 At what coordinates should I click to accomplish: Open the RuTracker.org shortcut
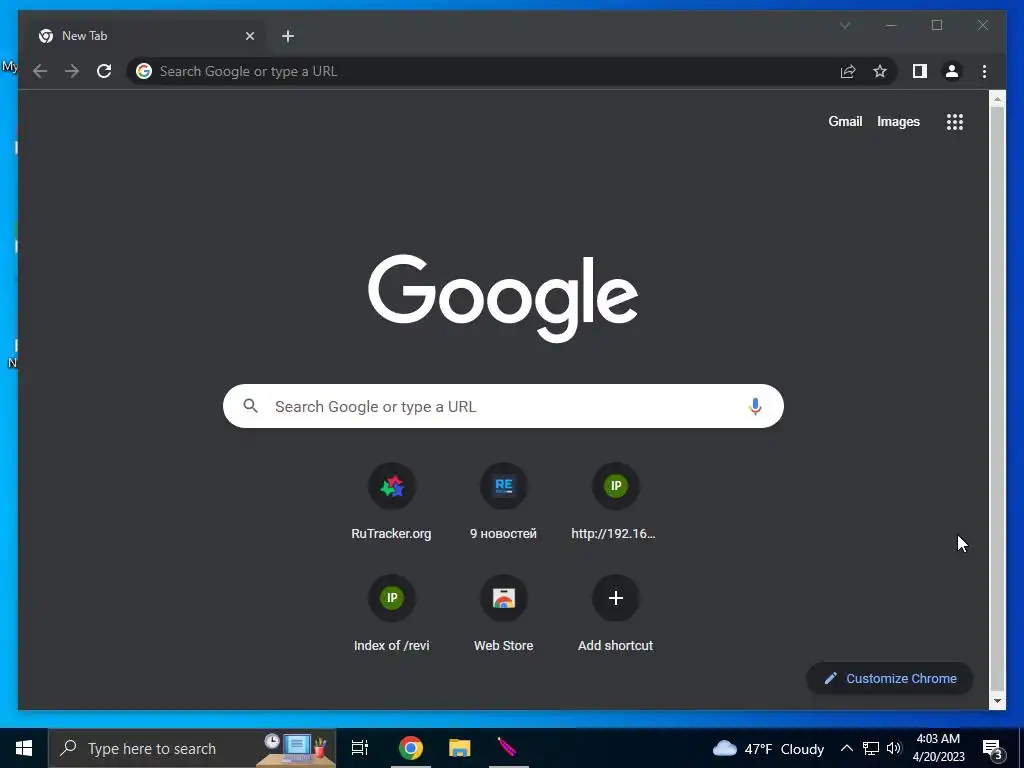pos(391,502)
